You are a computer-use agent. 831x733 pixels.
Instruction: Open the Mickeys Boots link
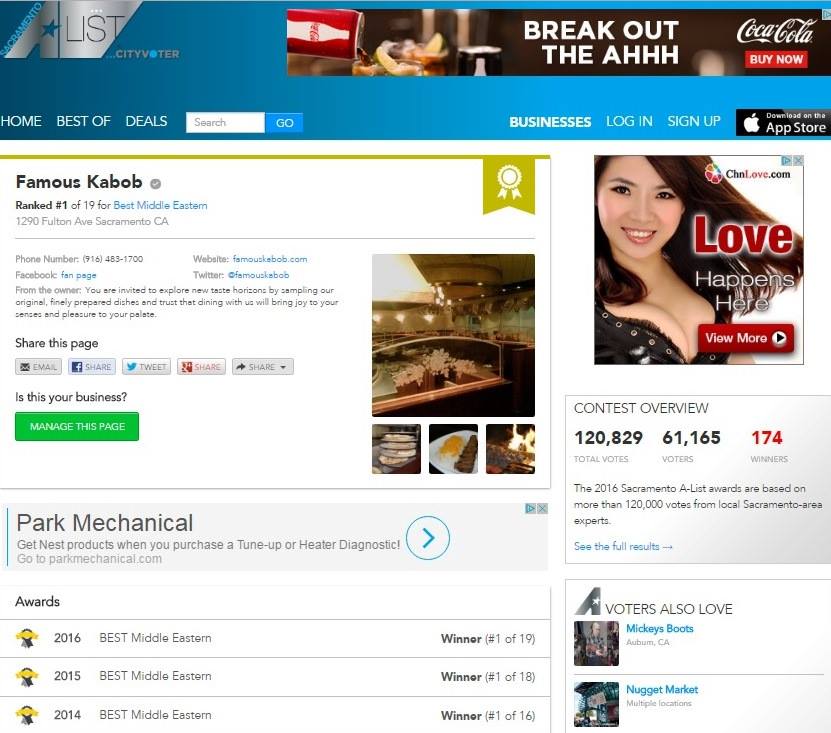[x=660, y=629]
